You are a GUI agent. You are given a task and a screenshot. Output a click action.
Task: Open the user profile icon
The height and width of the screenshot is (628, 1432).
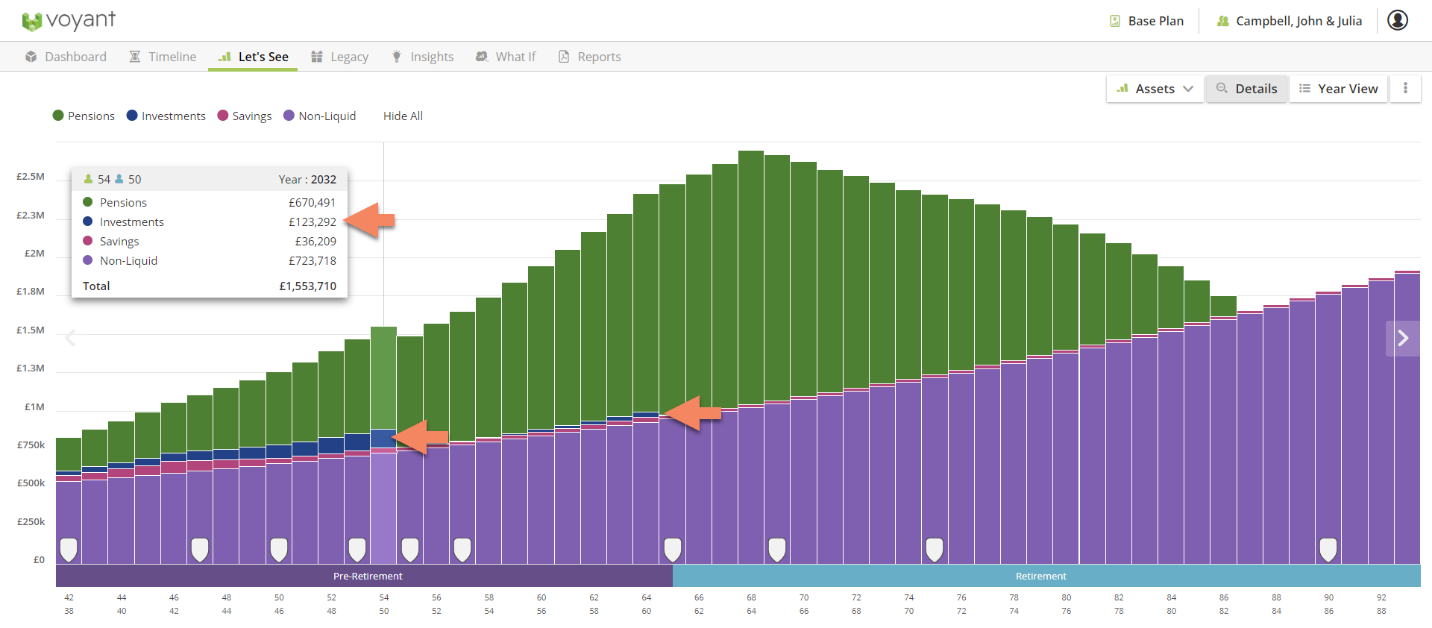coord(1398,20)
